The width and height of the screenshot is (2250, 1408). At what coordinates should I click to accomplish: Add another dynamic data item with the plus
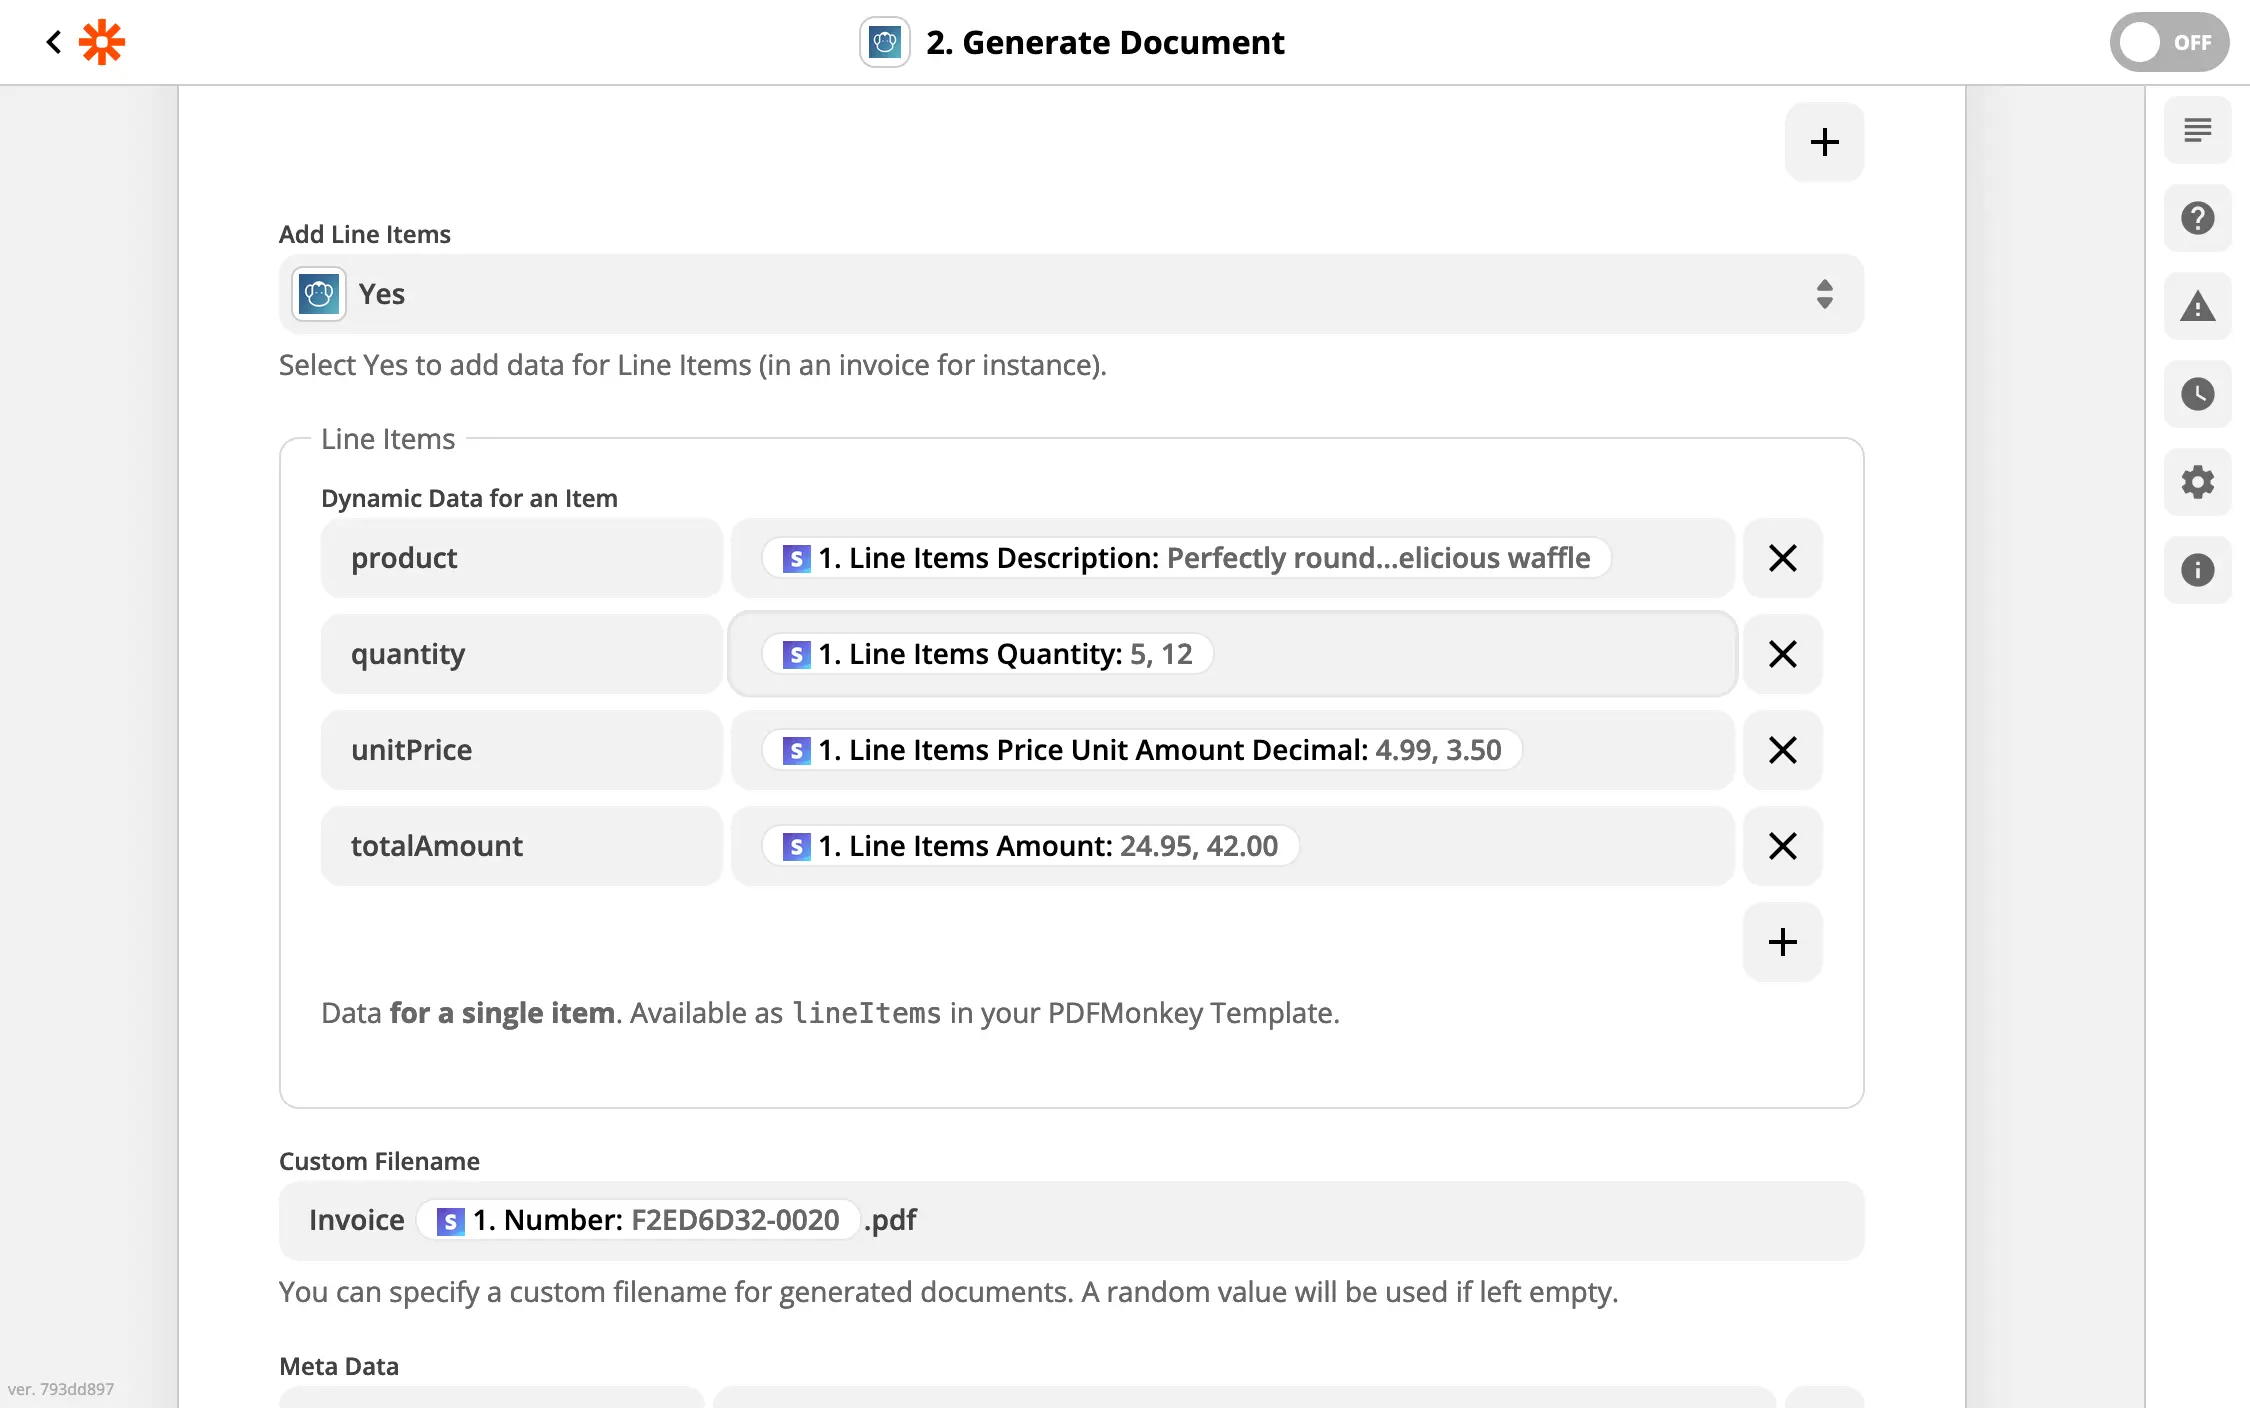point(1782,941)
